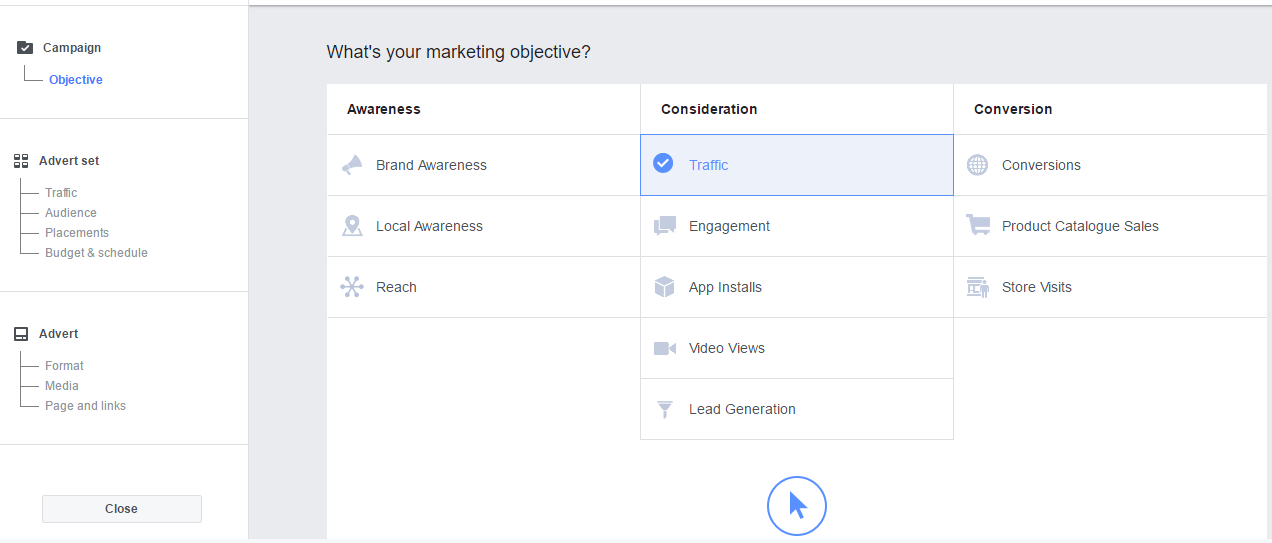Open the Page and links section

click(x=85, y=406)
